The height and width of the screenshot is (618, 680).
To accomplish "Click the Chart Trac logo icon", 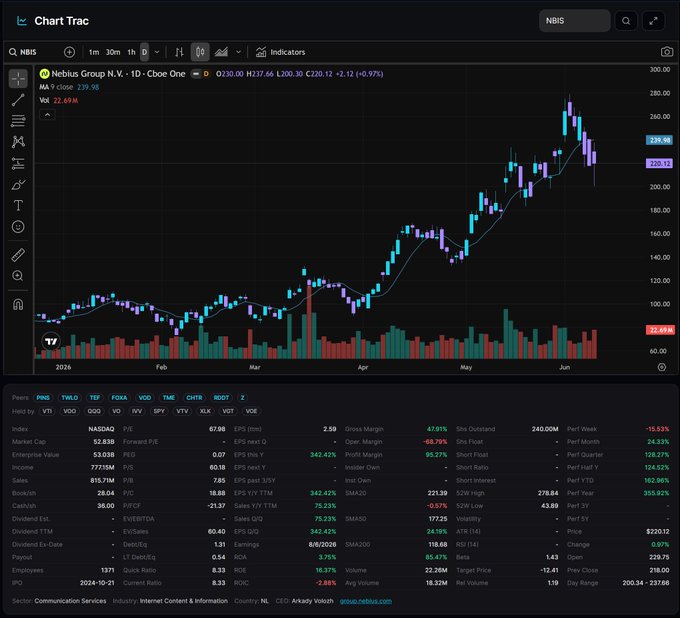I will [x=22, y=21].
